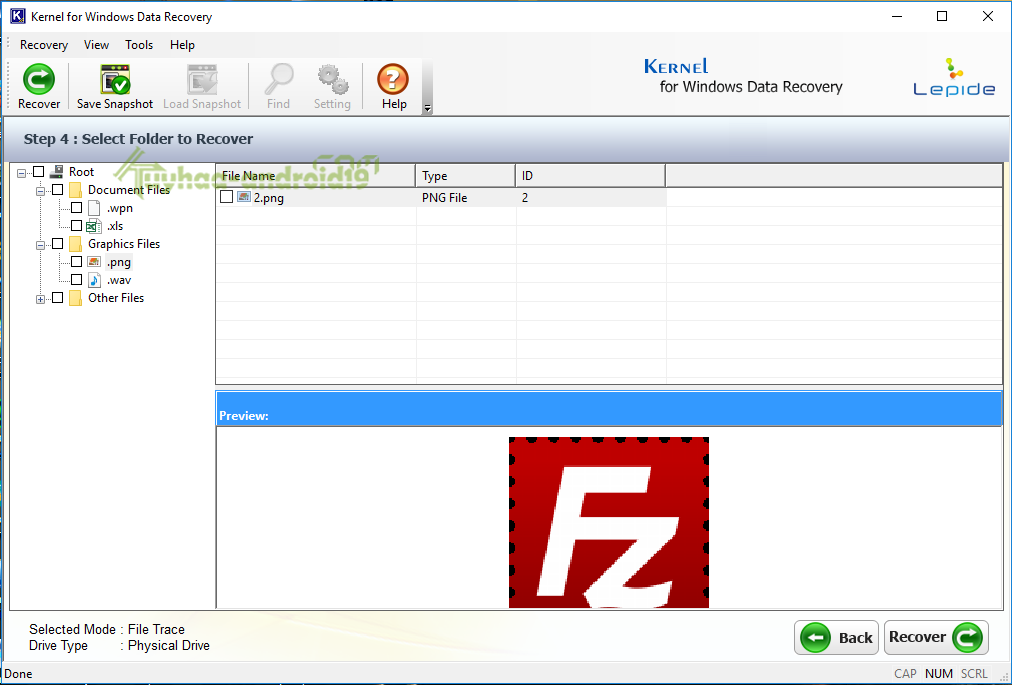Screen dimensions: 1012x685
Task: Tick the Root checkbox
Action: [x=38, y=172]
